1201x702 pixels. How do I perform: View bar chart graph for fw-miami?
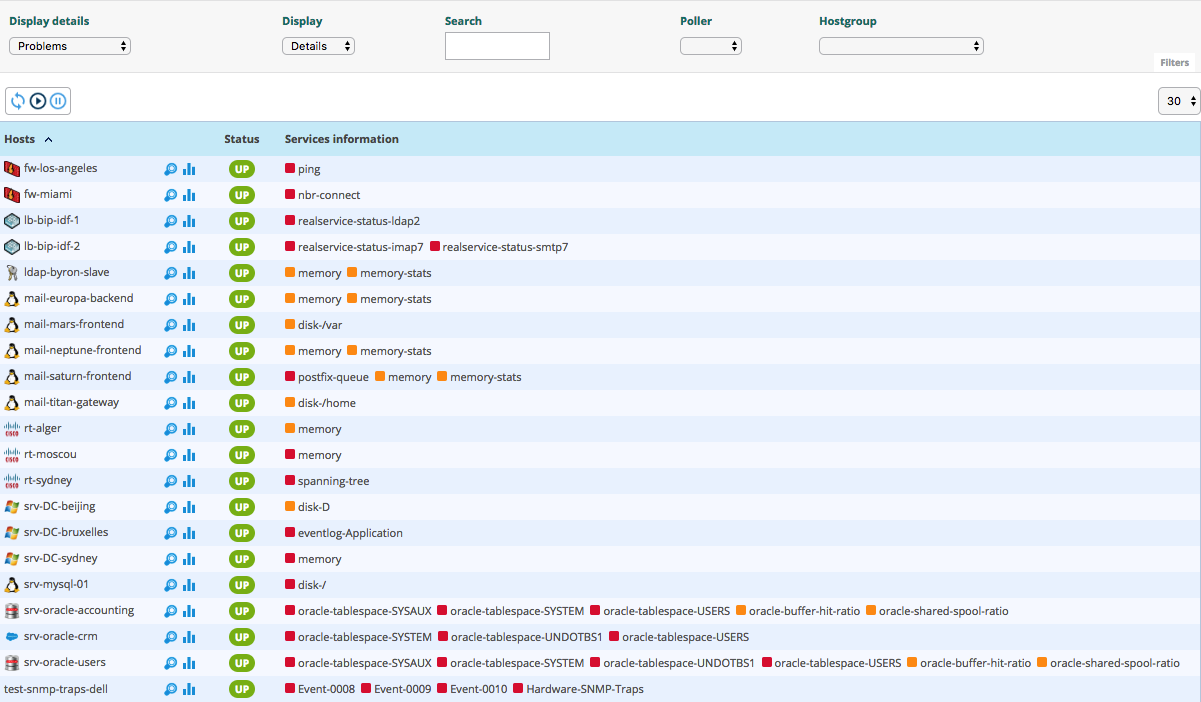point(189,195)
